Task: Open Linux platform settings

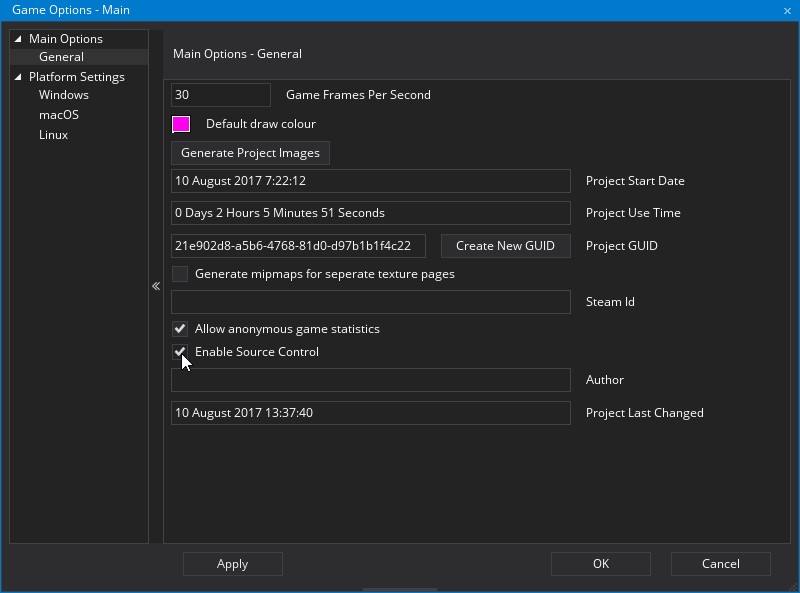Action: (54, 135)
